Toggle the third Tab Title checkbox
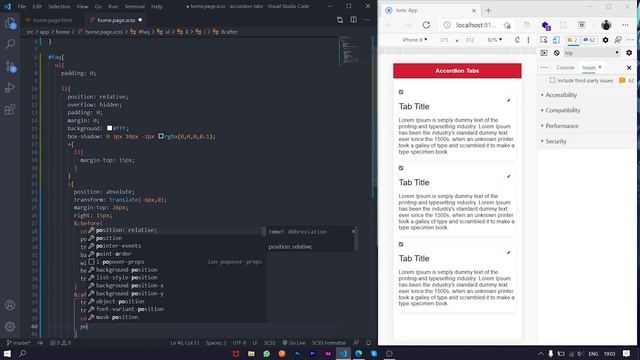 pyautogui.click(x=401, y=244)
